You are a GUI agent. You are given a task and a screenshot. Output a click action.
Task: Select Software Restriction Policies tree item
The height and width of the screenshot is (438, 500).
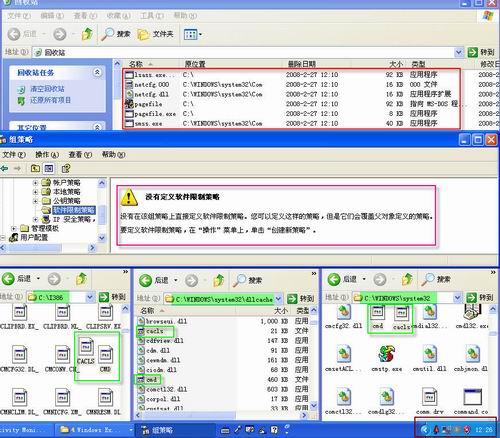pyautogui.click(x=73, y=210)
